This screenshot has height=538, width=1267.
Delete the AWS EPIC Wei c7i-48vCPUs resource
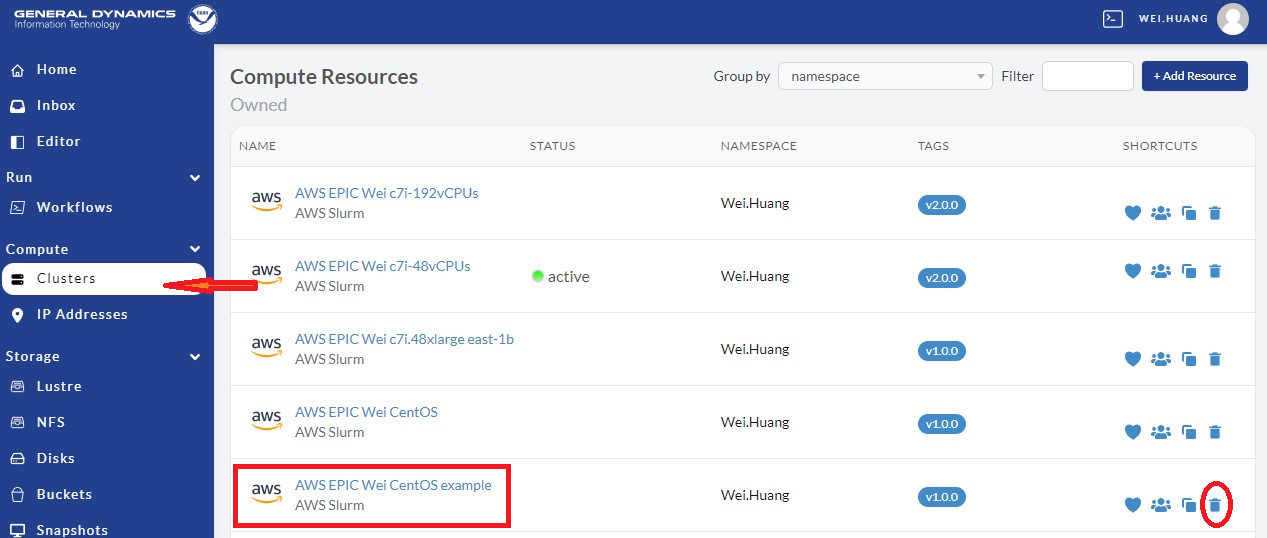point(1215,271)
